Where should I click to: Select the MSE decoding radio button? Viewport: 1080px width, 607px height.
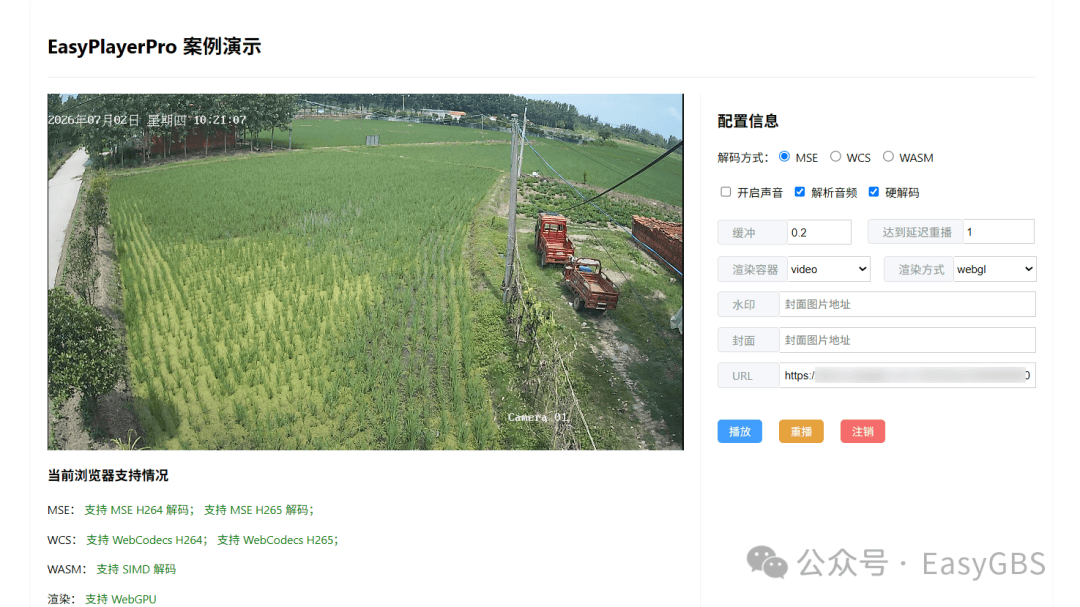(x=784, y=156)
